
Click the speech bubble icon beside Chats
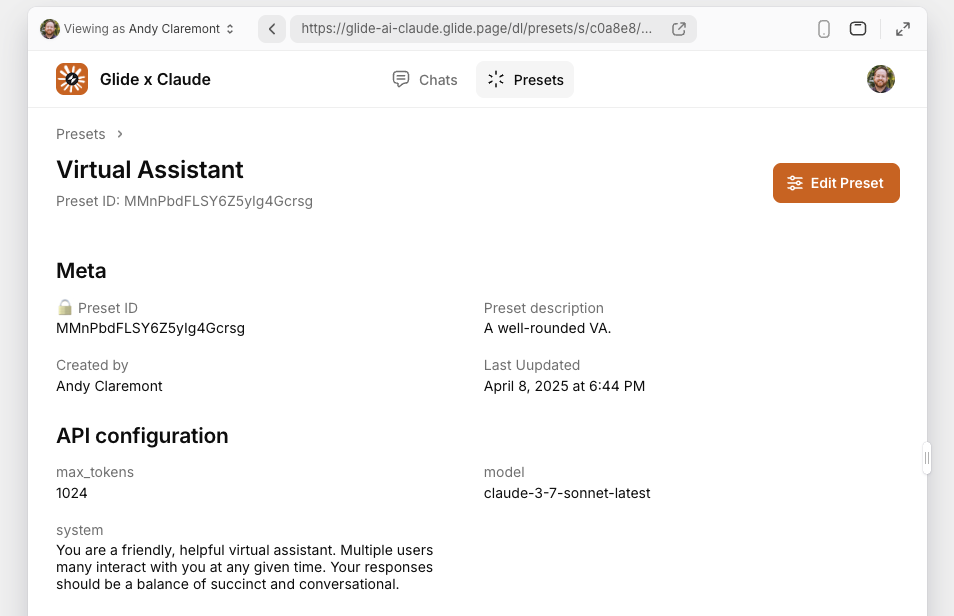pos(400,79)
